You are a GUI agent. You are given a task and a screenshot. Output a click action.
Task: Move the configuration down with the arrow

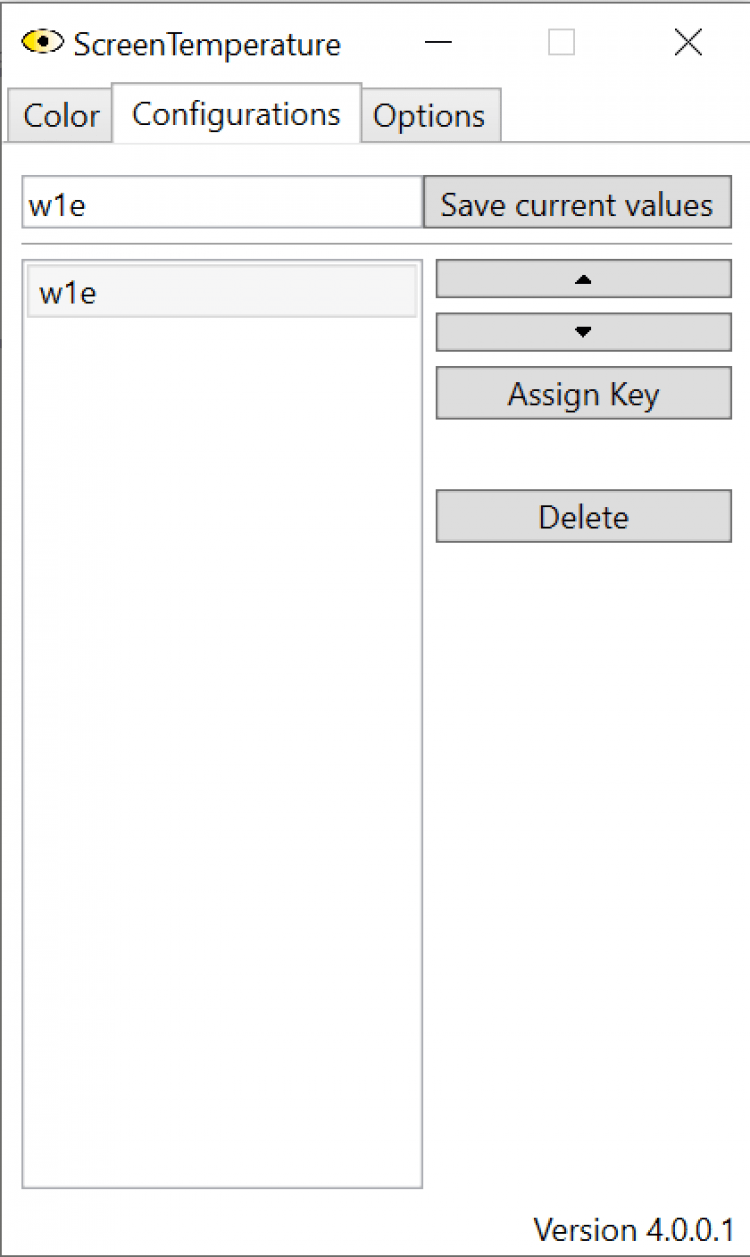click(583, 332)
